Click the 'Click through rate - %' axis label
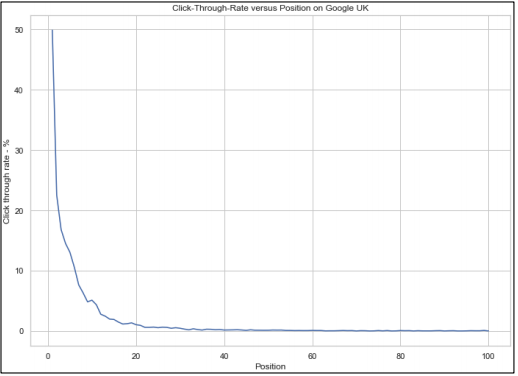The height and width of the screenshot is (376, 518). coord(6,182)
